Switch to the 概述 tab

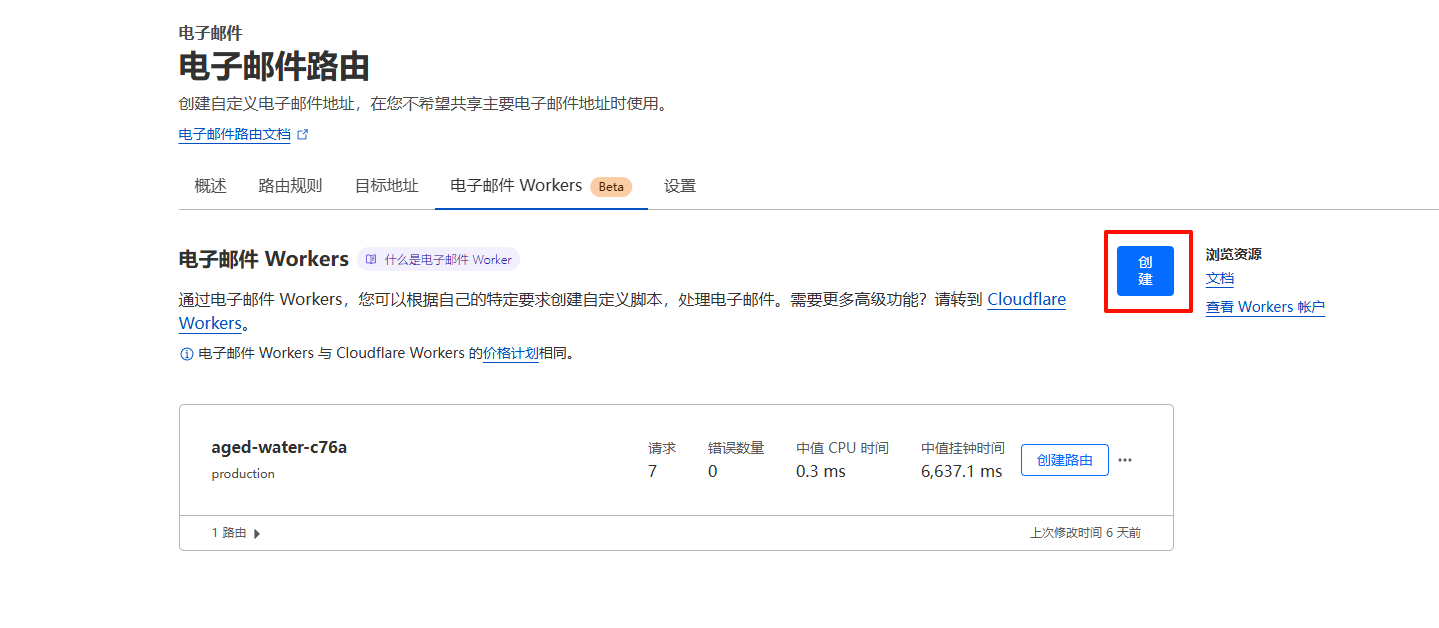click(x=210, y=186)
